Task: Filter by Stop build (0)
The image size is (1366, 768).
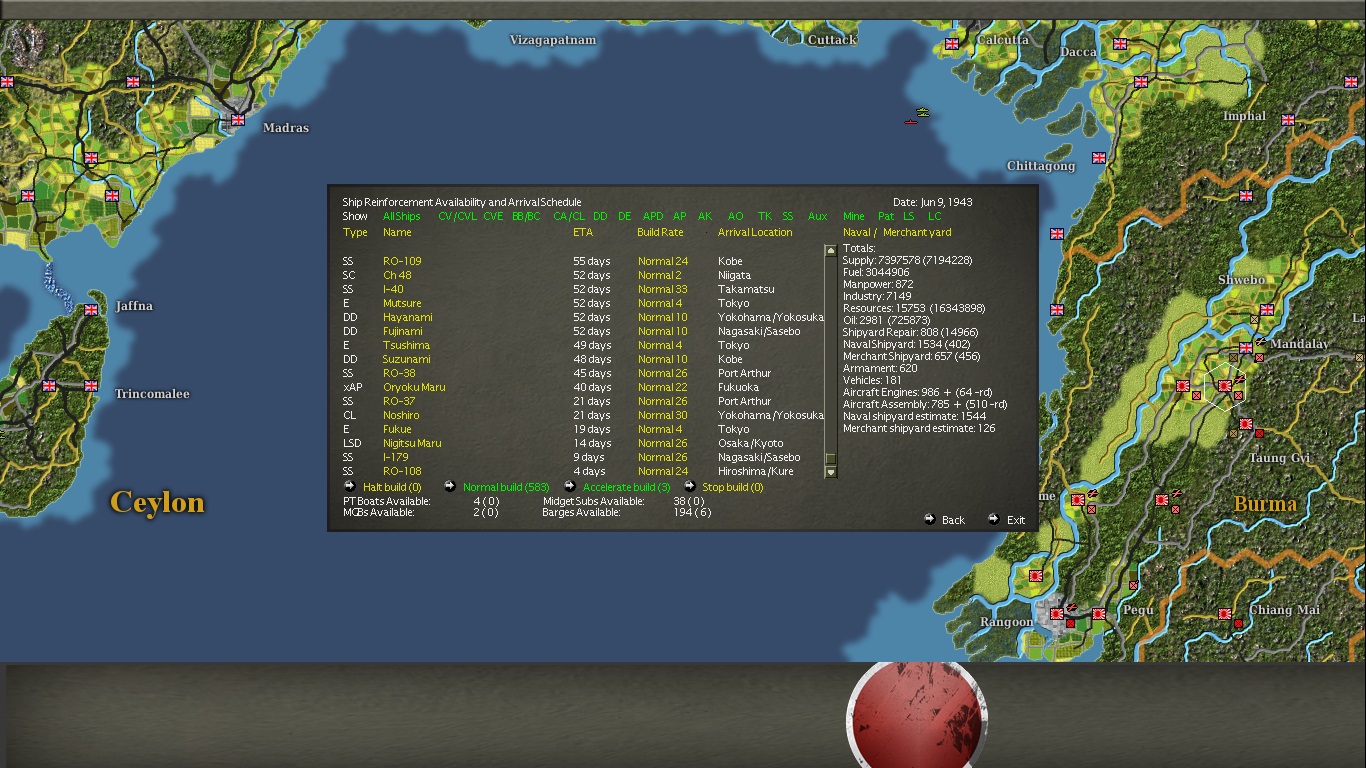Action: pyautogui.click(x=733, y=487)
